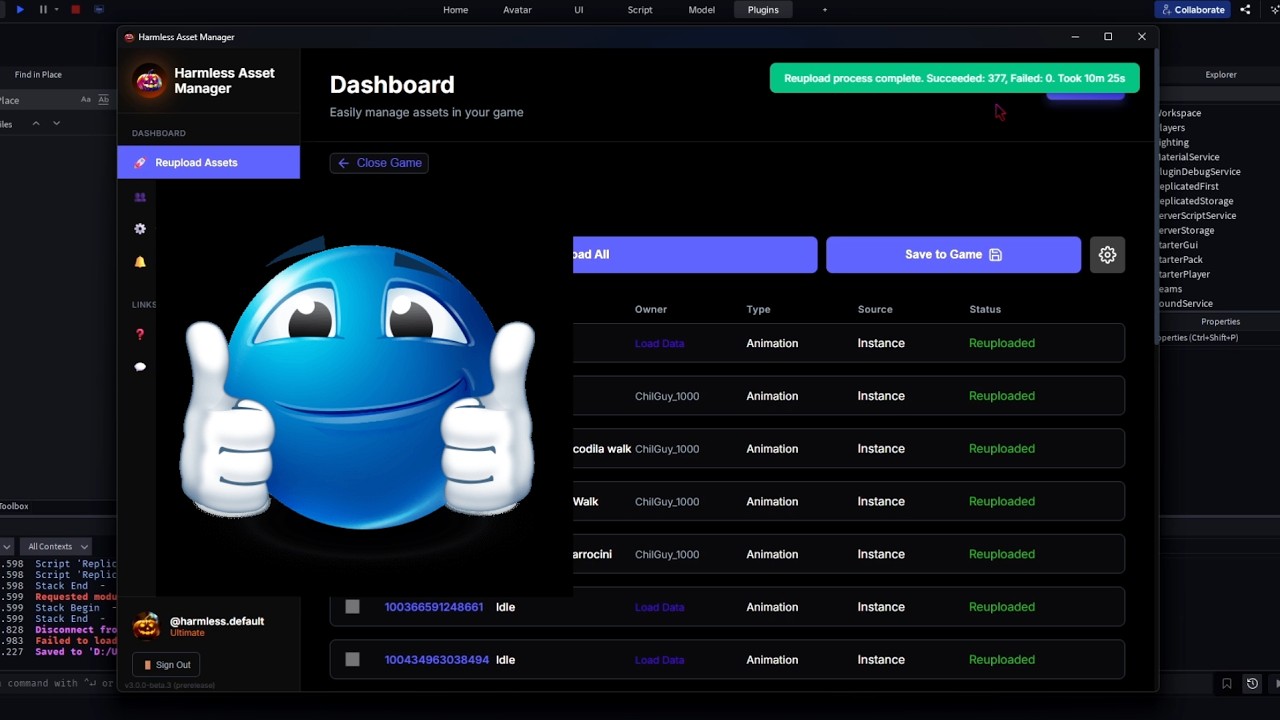
Task: Click Load Data for asset 100366591248661
Action: (x=660, y=608)
